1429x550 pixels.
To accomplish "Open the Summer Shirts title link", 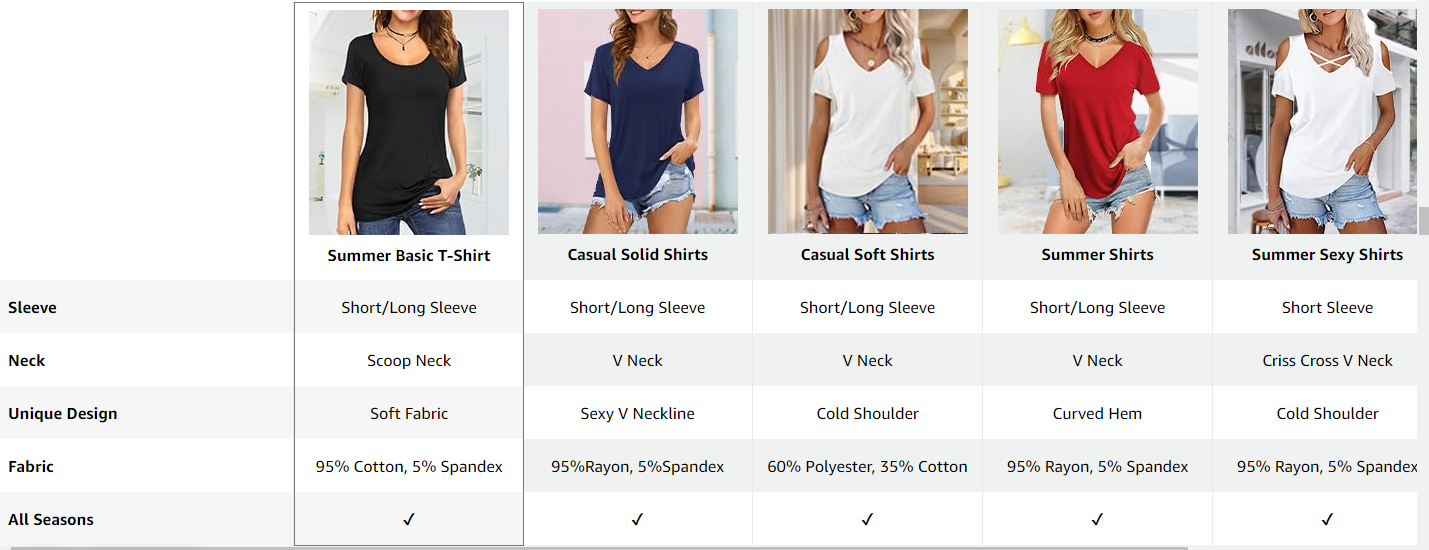I will [1098, 255].
